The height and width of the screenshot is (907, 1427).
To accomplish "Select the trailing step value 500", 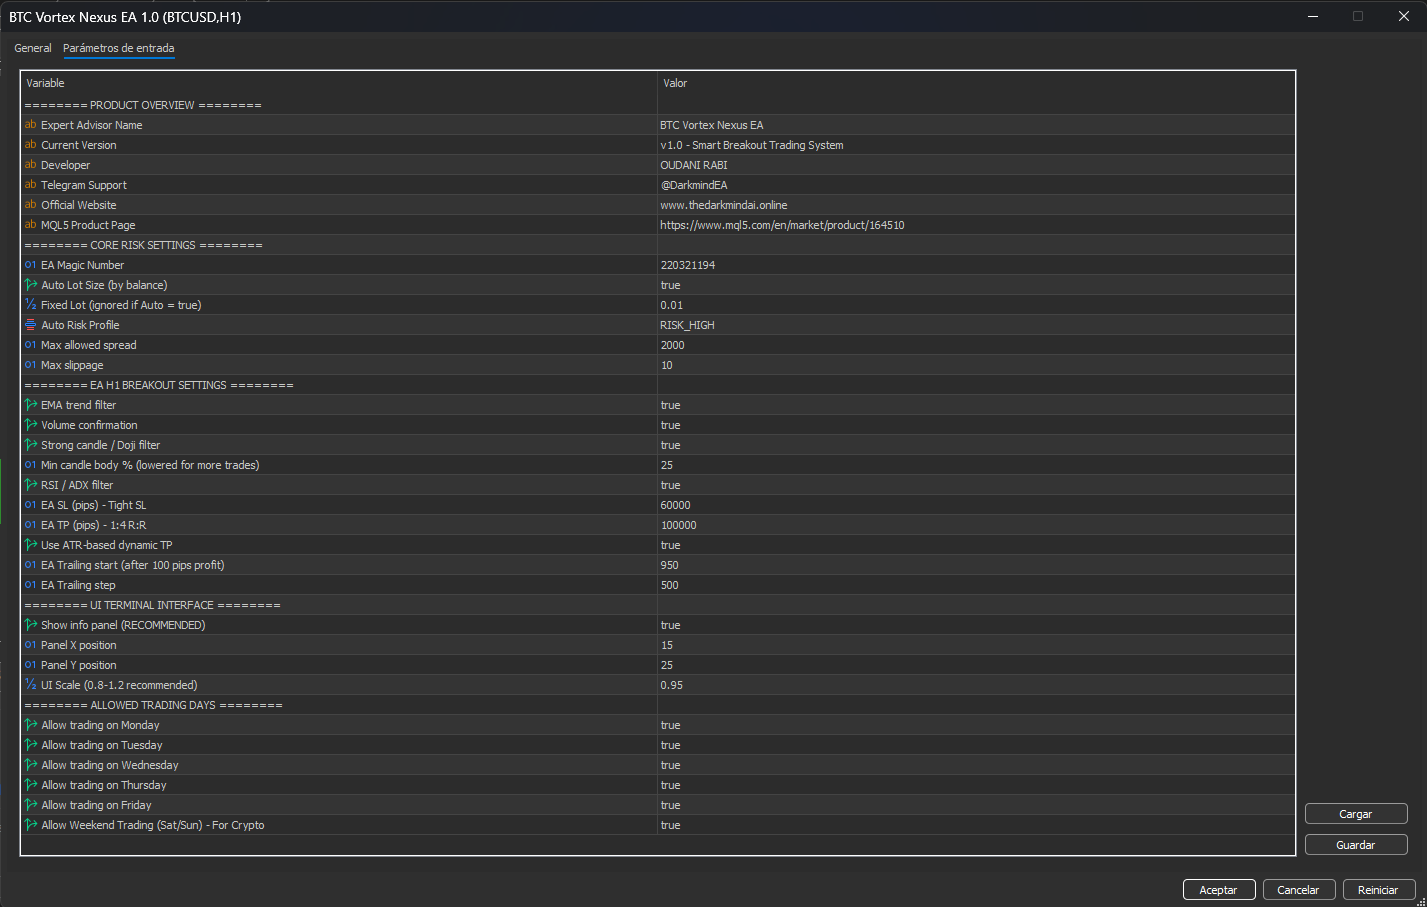I will click(670, 585).
